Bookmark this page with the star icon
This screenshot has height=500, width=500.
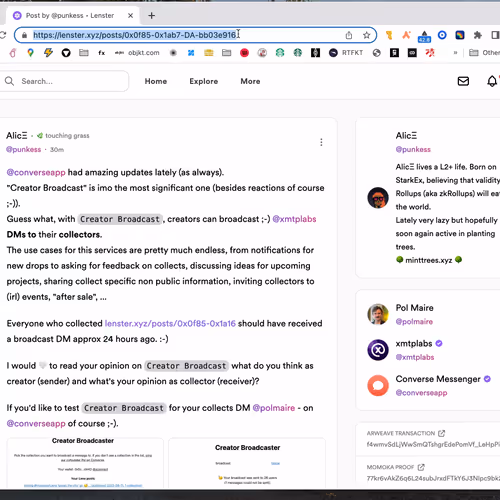click(x=367, y=35)
